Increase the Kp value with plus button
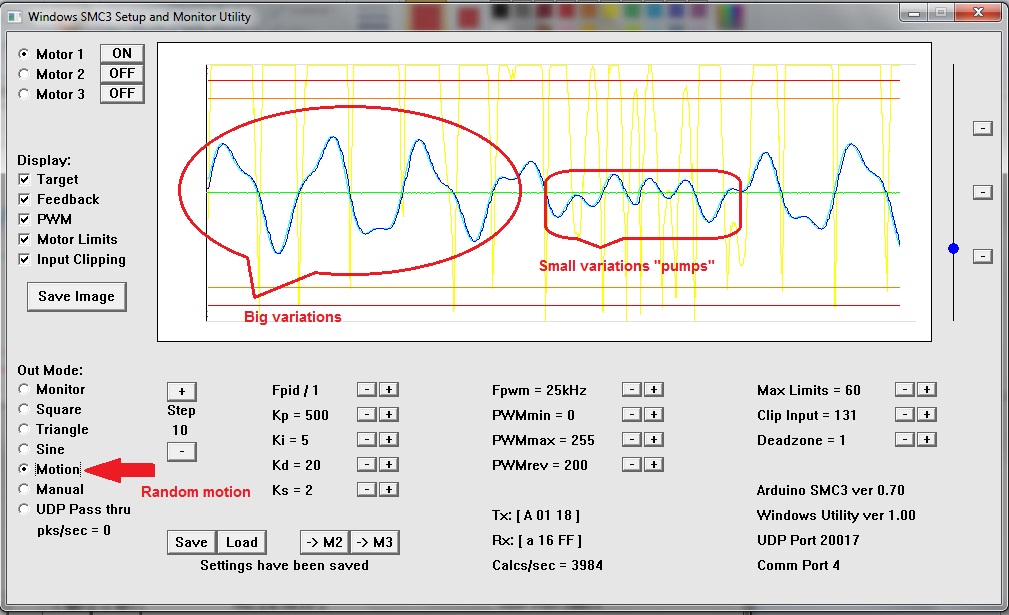1009x615 pixels. point(389,415)
